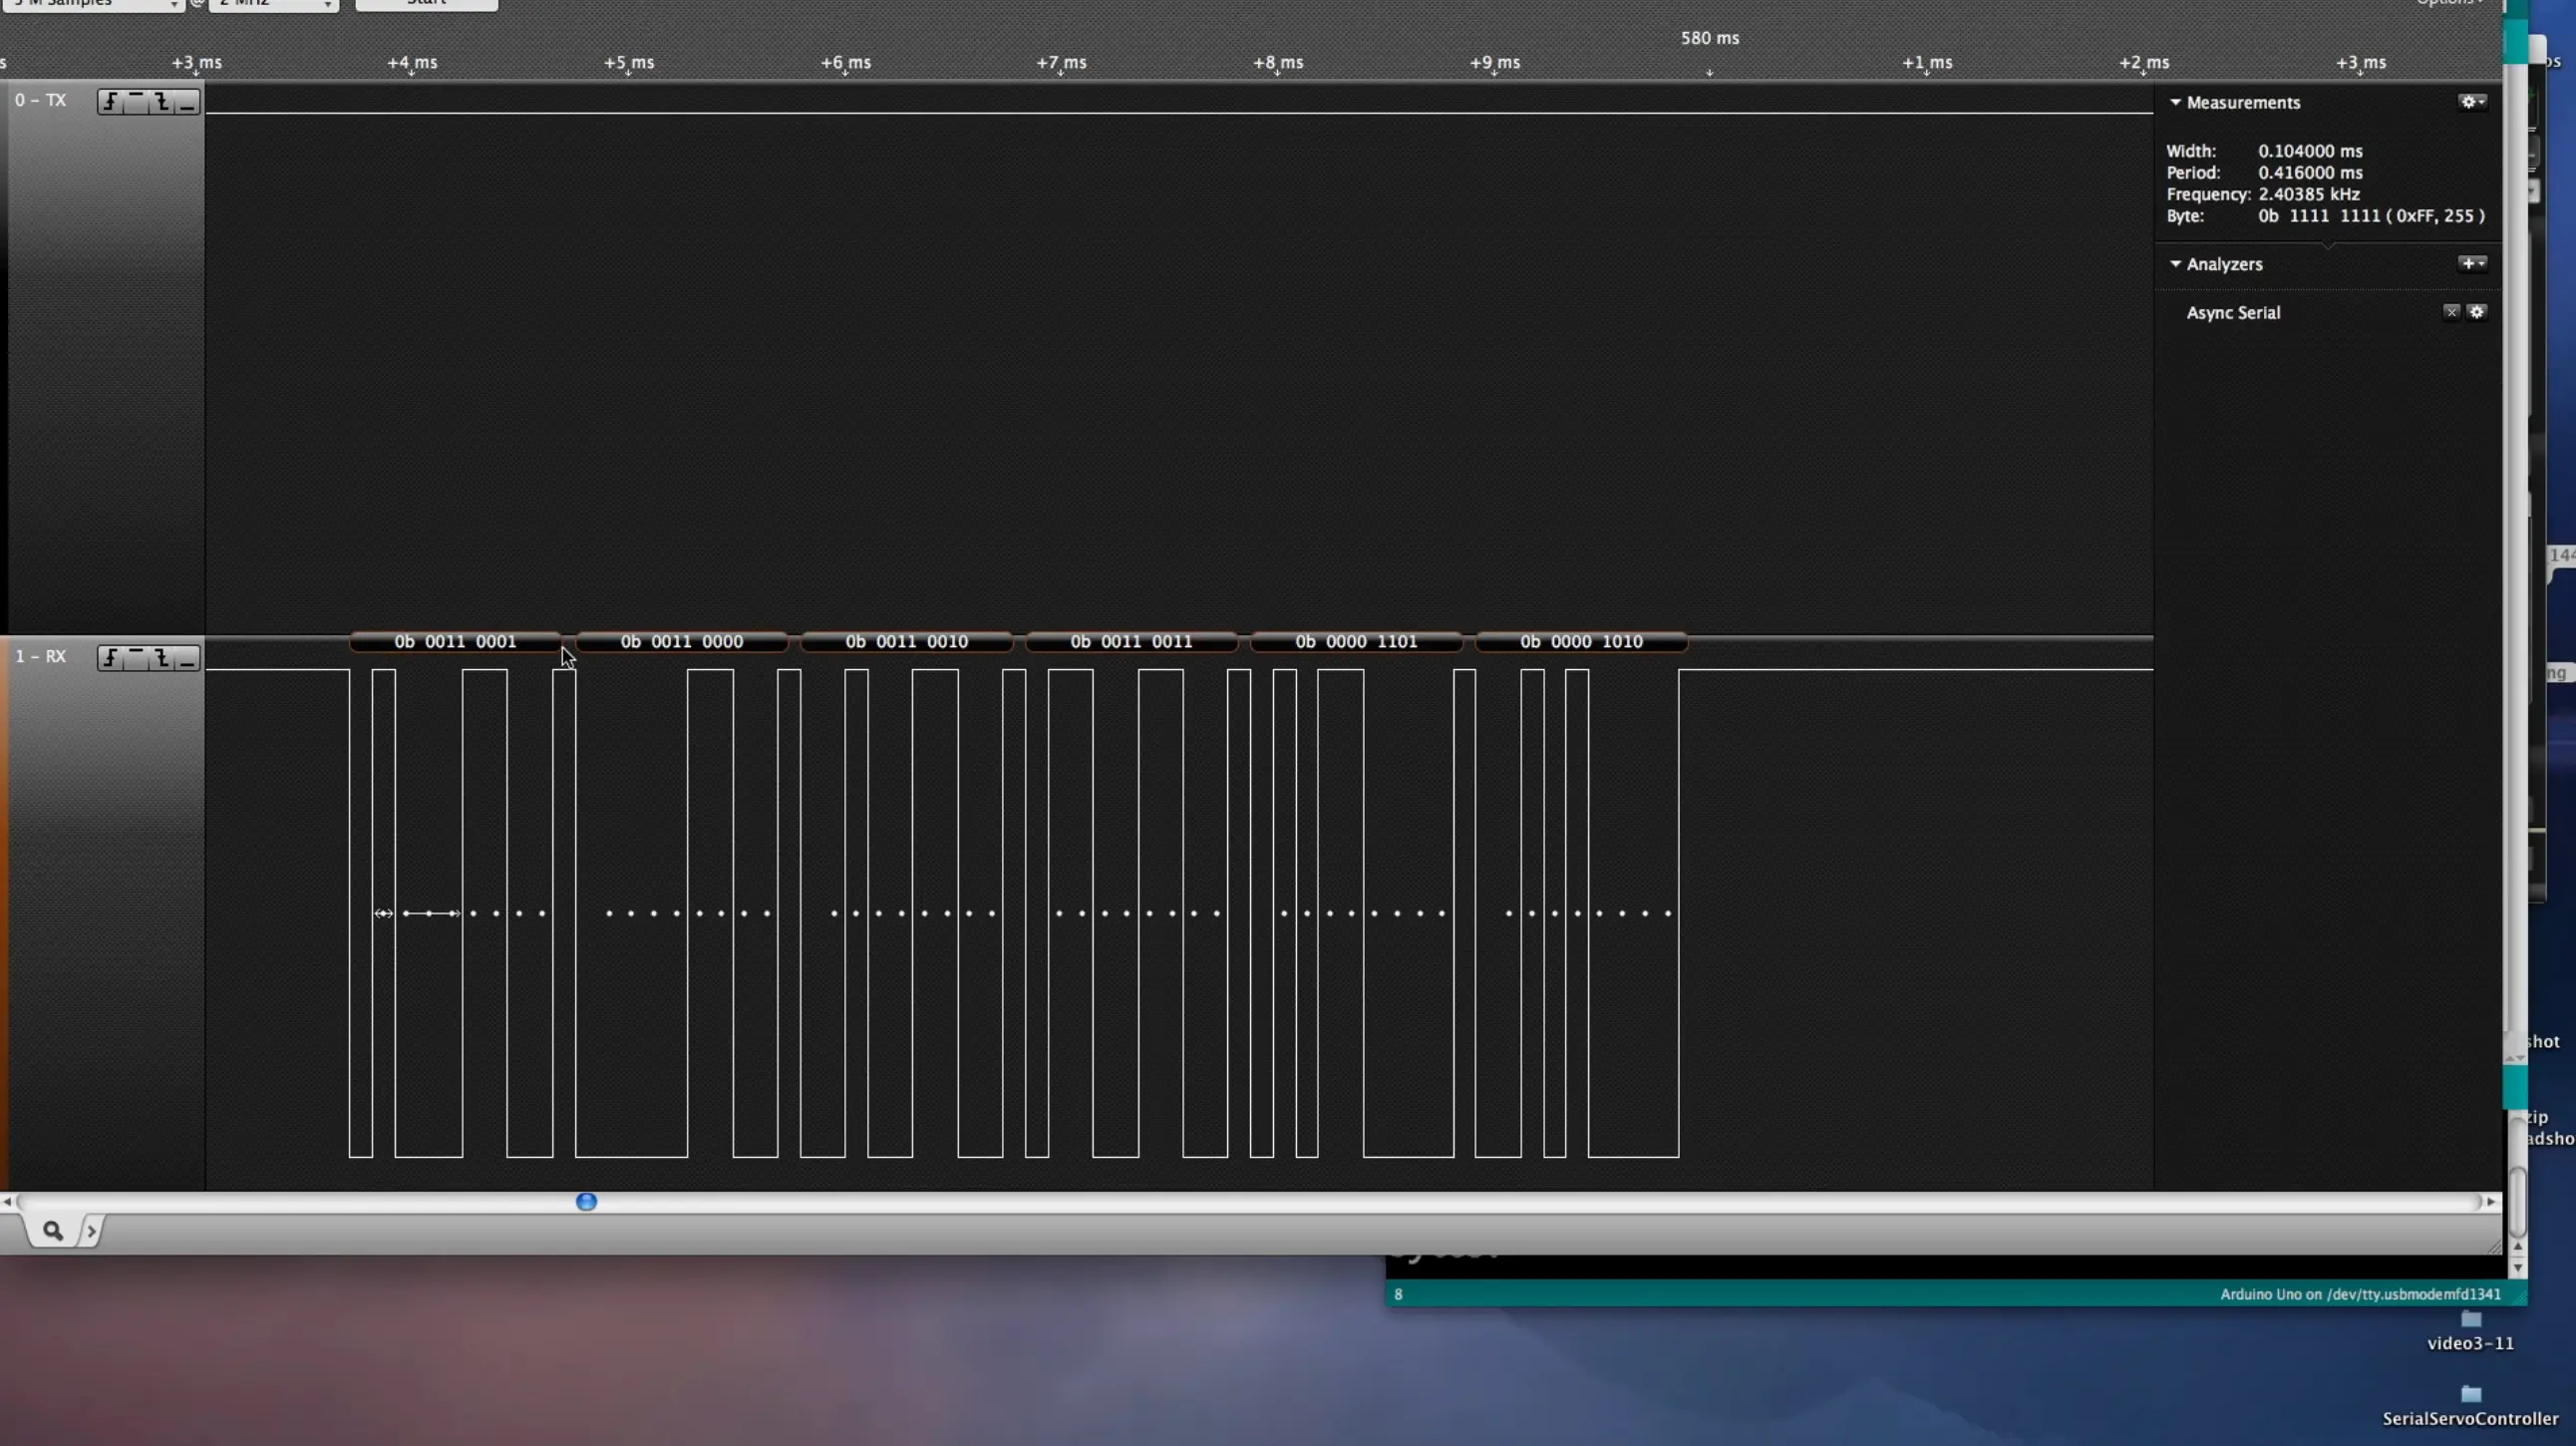Click the Start capture button
2576x1446 pixels.
pos(426,4)
